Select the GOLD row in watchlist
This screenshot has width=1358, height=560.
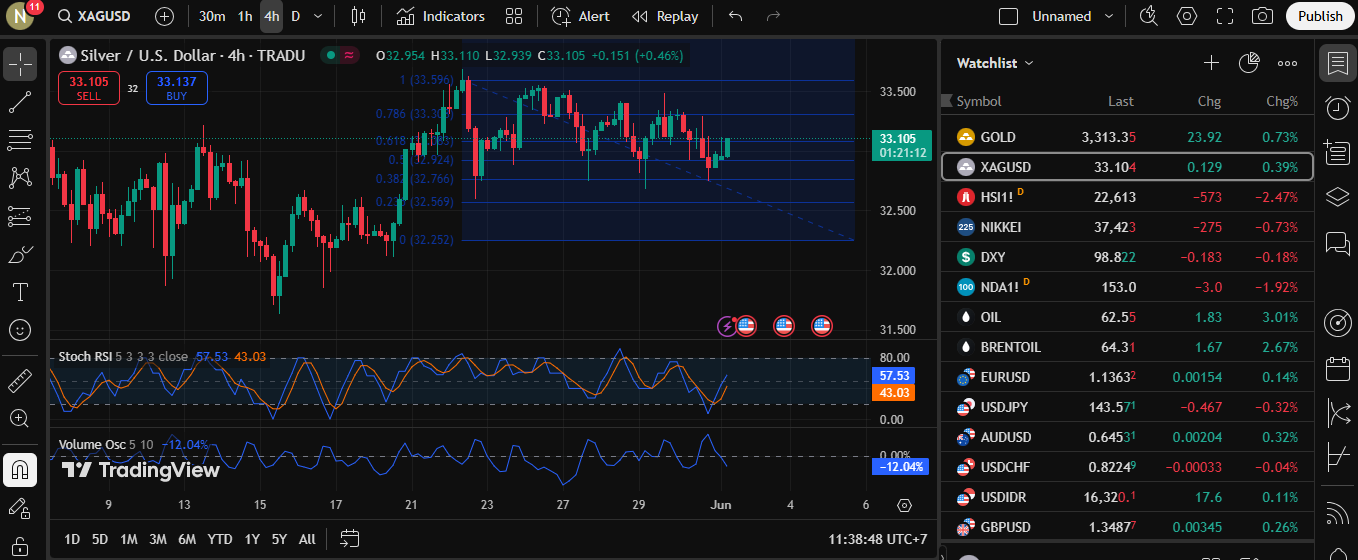click(x=1127, y=137)
